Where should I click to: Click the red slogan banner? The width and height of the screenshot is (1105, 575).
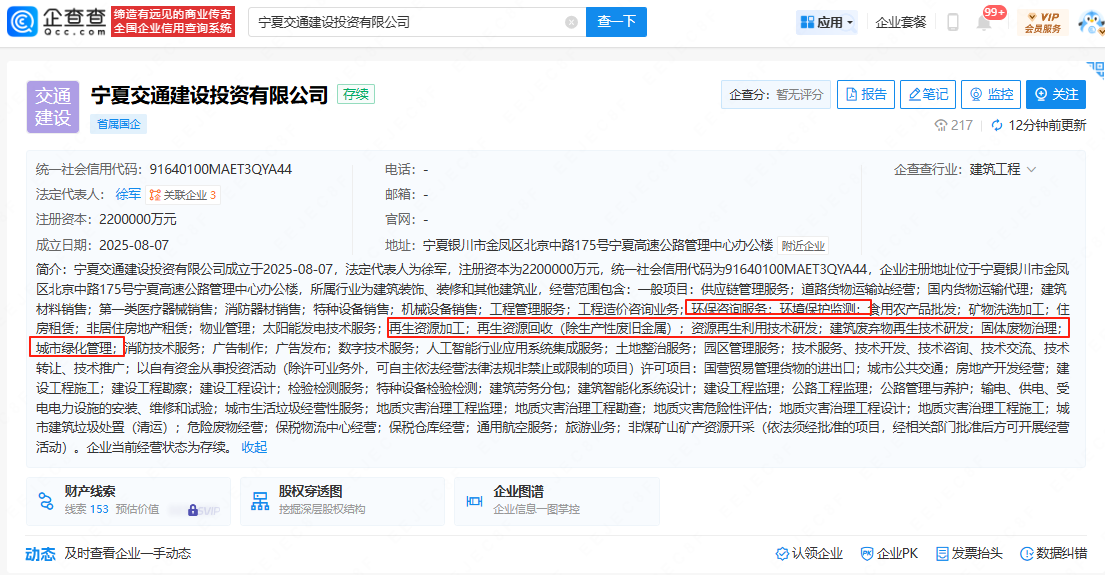173,22
